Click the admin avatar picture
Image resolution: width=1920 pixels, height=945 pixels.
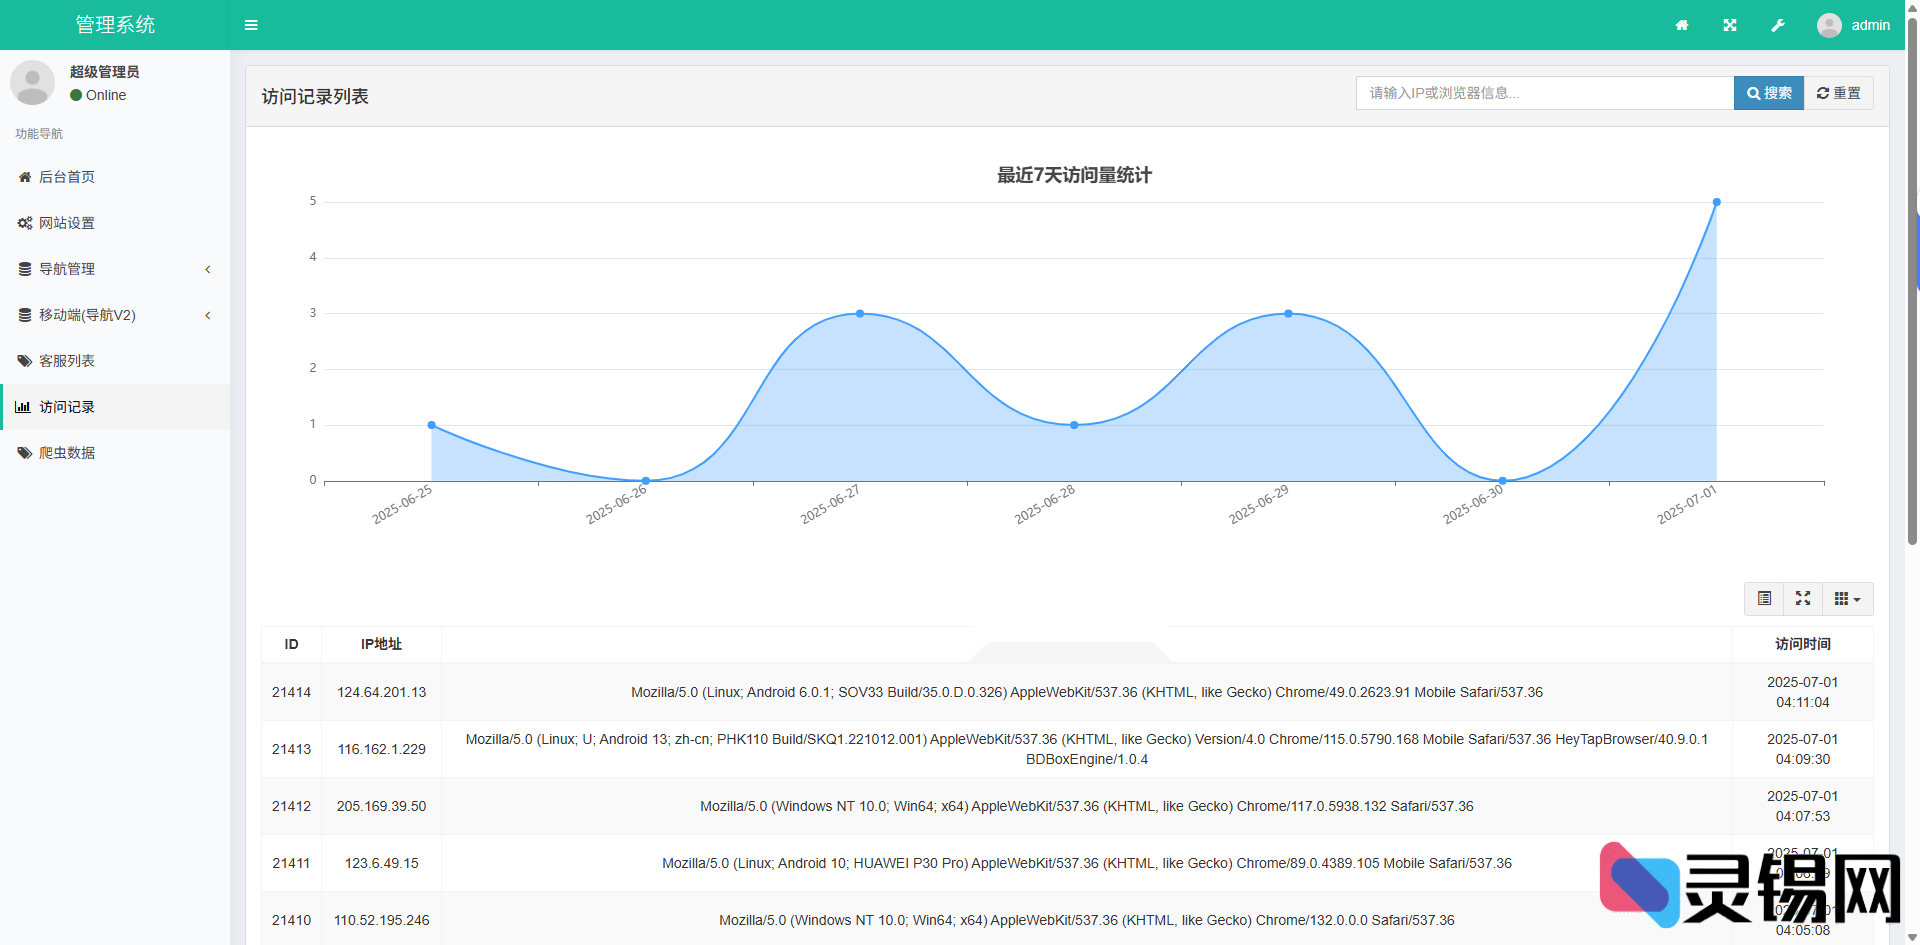(x=1828, y=24)
